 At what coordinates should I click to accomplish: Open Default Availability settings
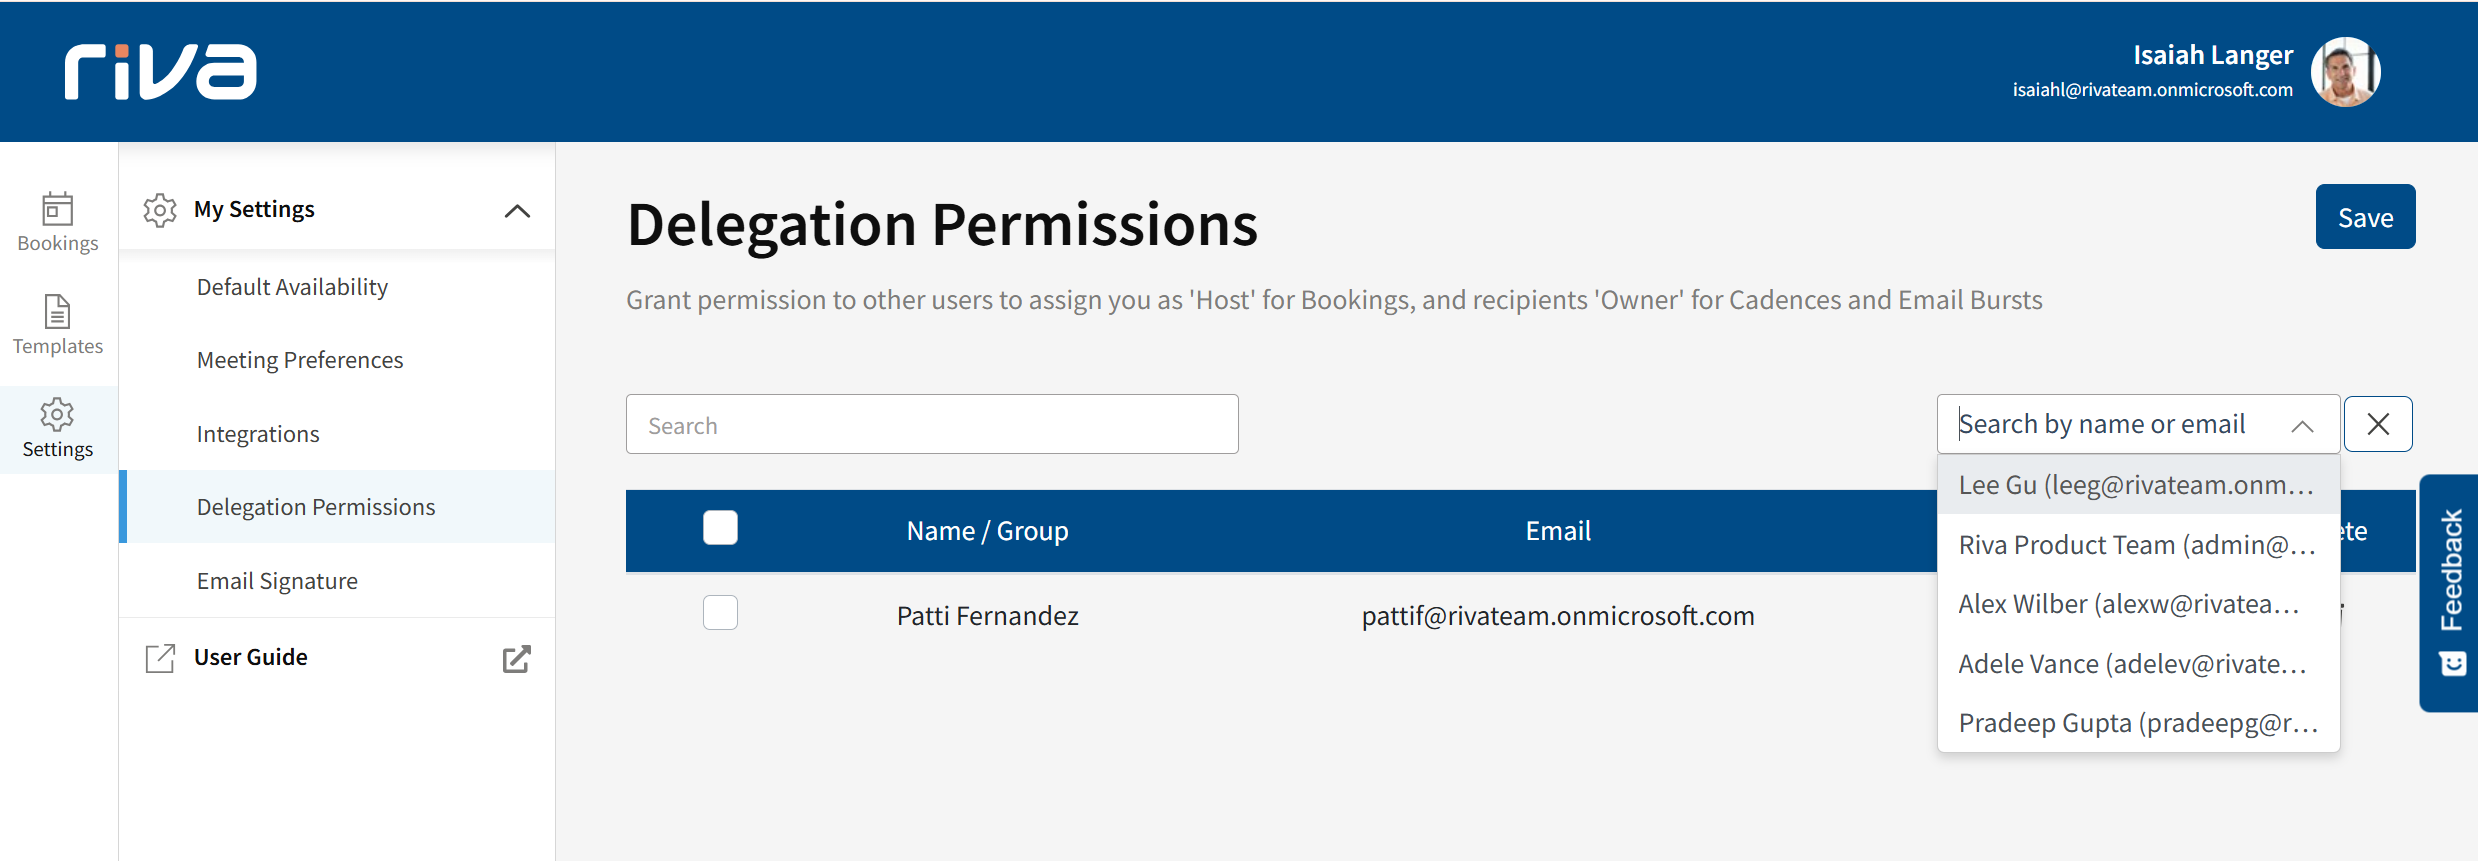pyautogui.click(x=292, y=287)
